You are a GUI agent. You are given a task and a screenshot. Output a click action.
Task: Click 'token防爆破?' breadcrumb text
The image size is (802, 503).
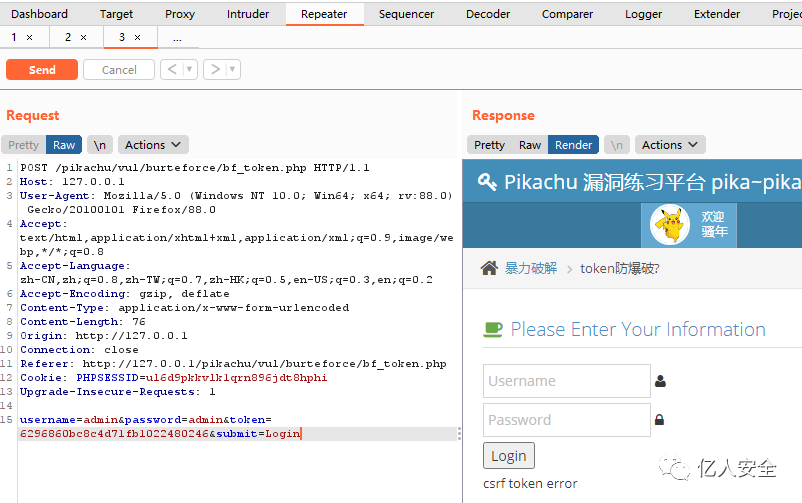(x=619, y=268)
